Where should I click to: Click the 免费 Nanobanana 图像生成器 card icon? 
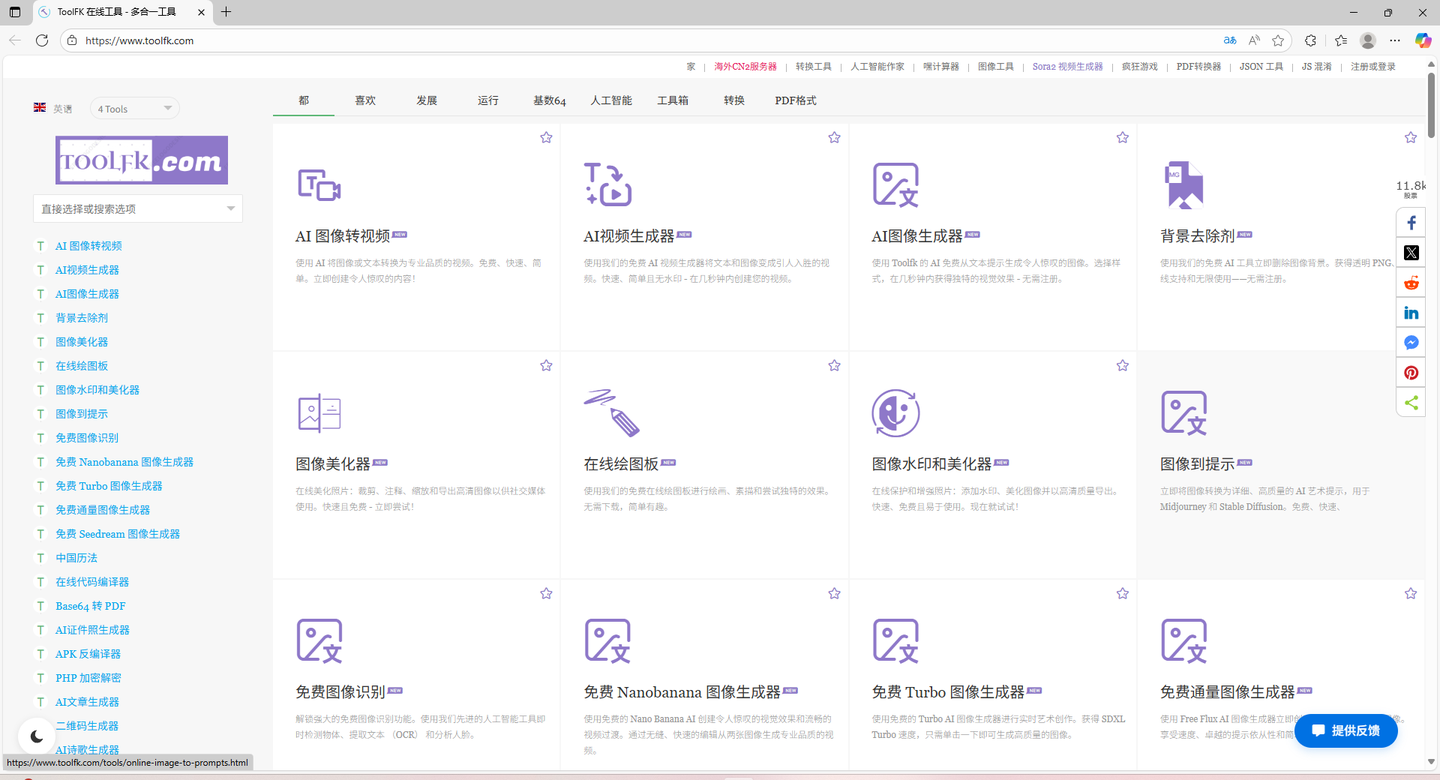(x=608, y=641)
